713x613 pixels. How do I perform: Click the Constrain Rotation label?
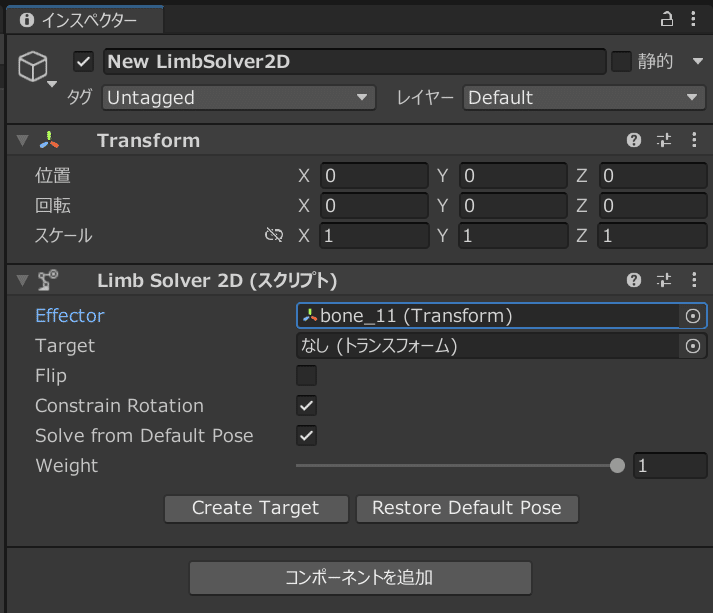[120, 406]
